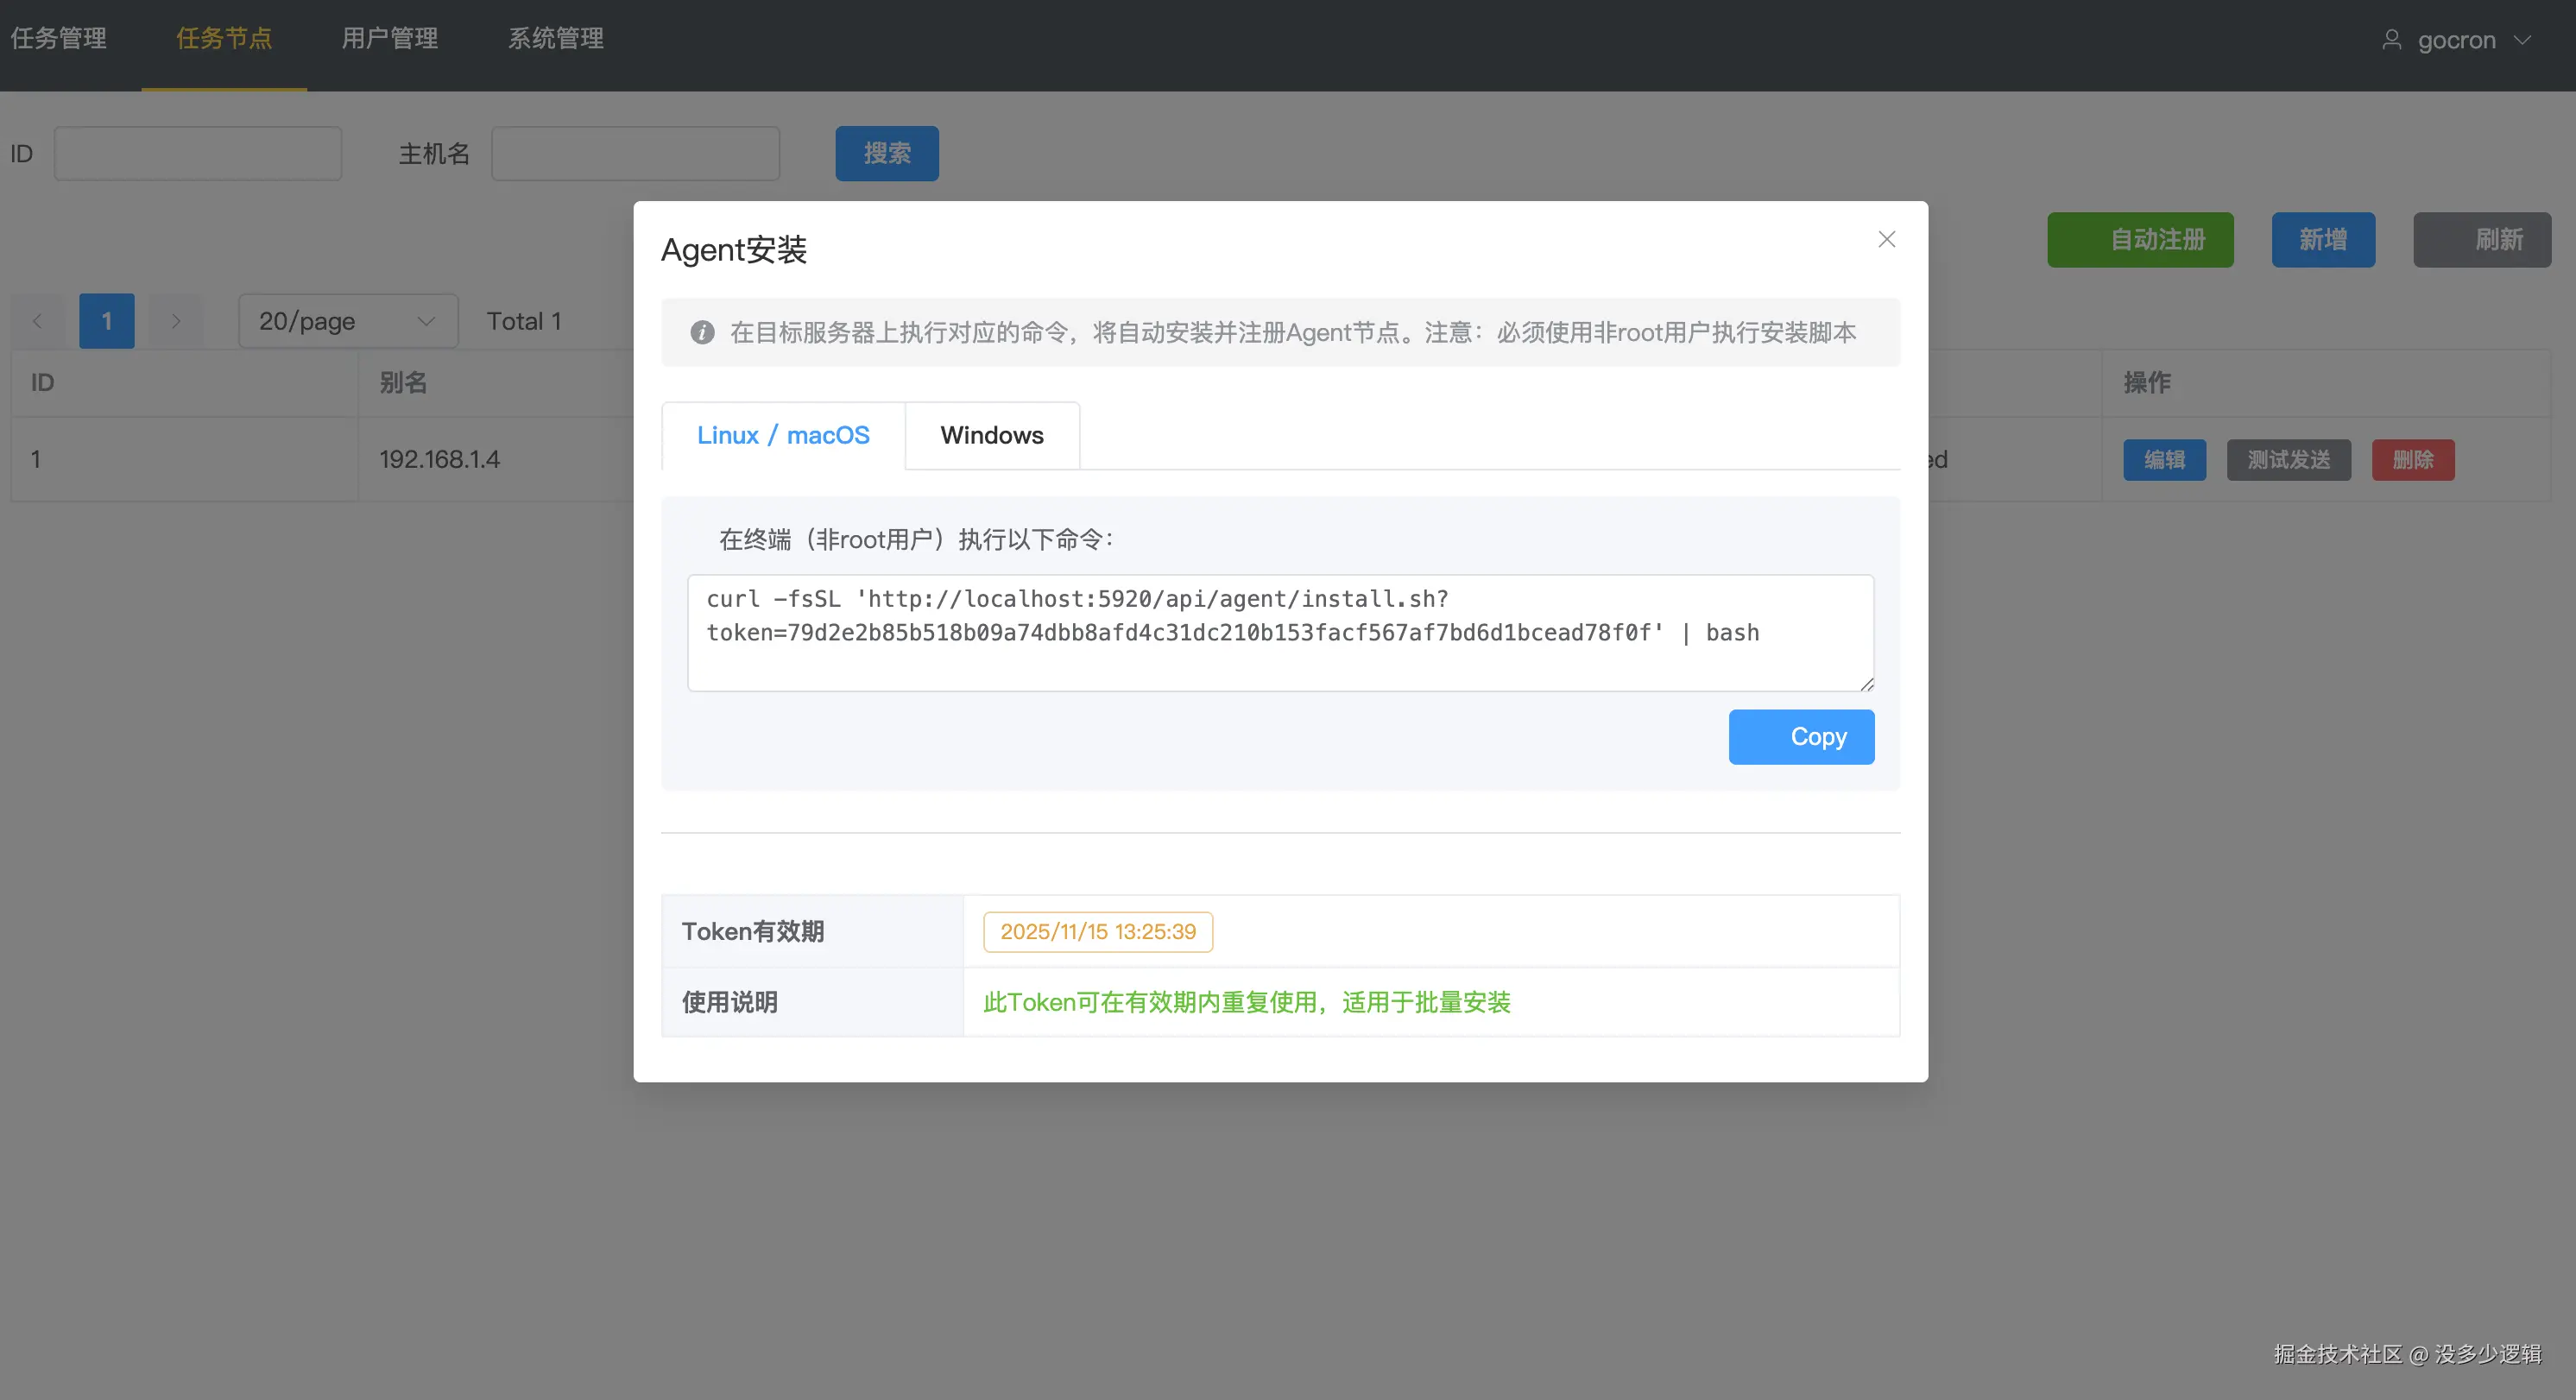Click the user avatar icon beside gocron

click(x=2391, y=40)
